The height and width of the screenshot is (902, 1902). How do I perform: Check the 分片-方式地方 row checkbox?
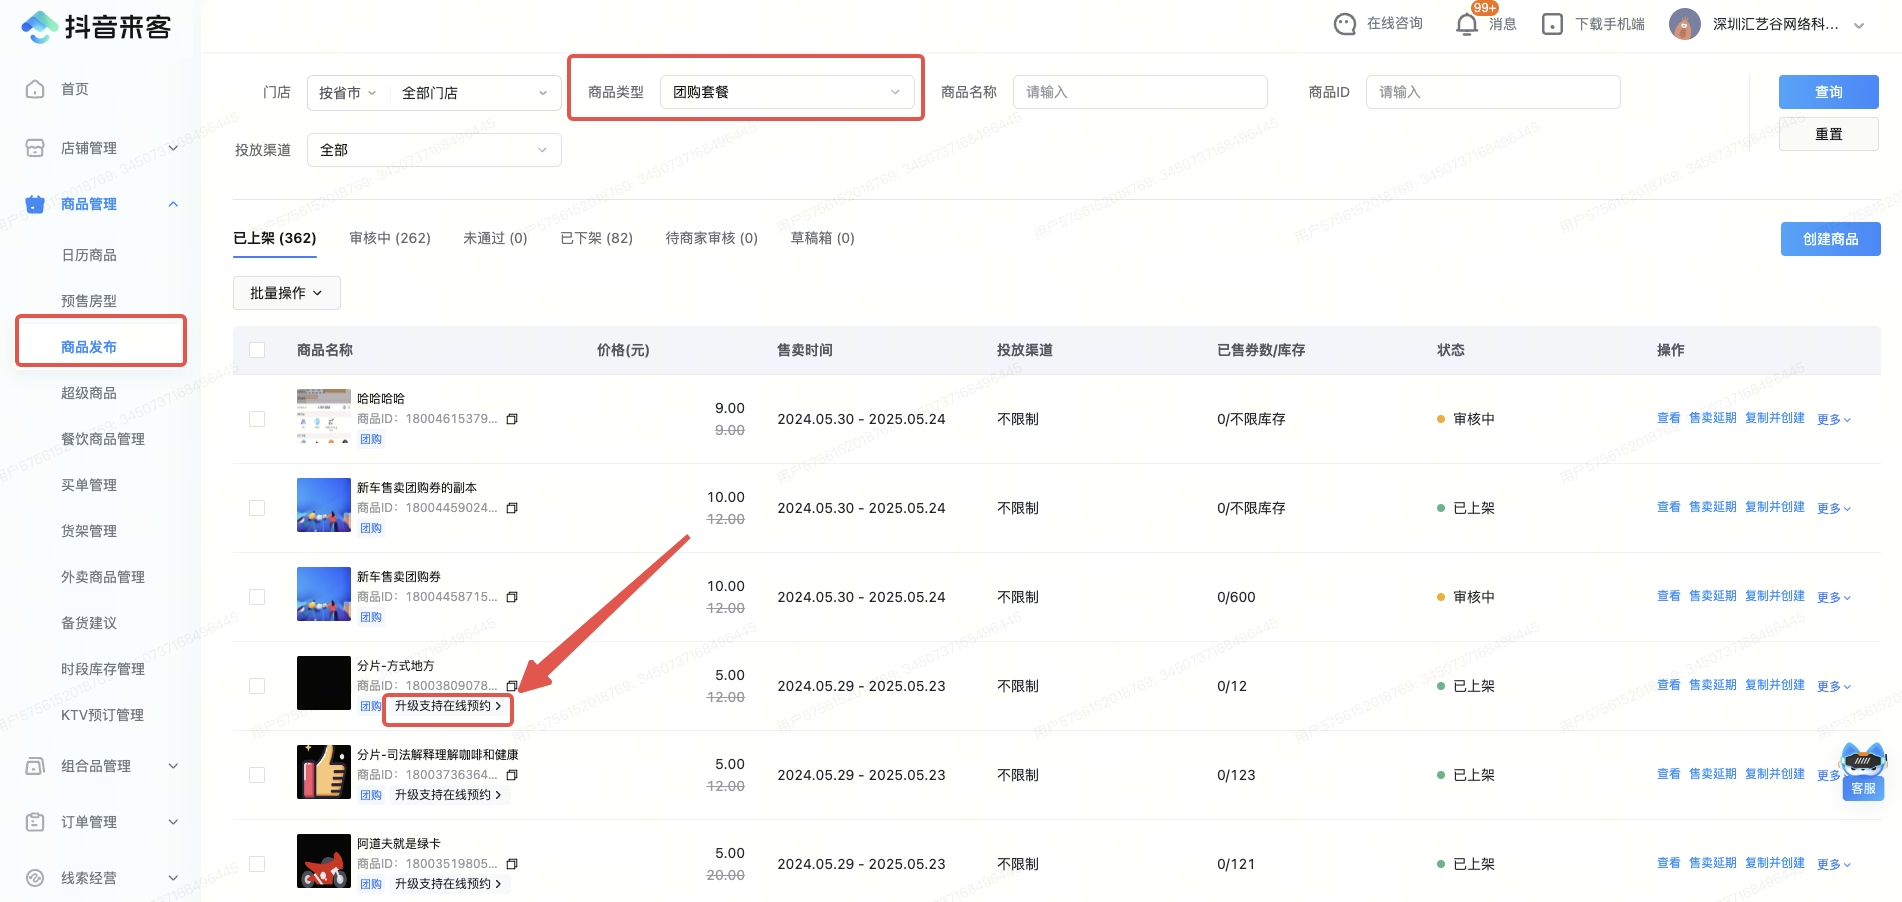point(257,686)
